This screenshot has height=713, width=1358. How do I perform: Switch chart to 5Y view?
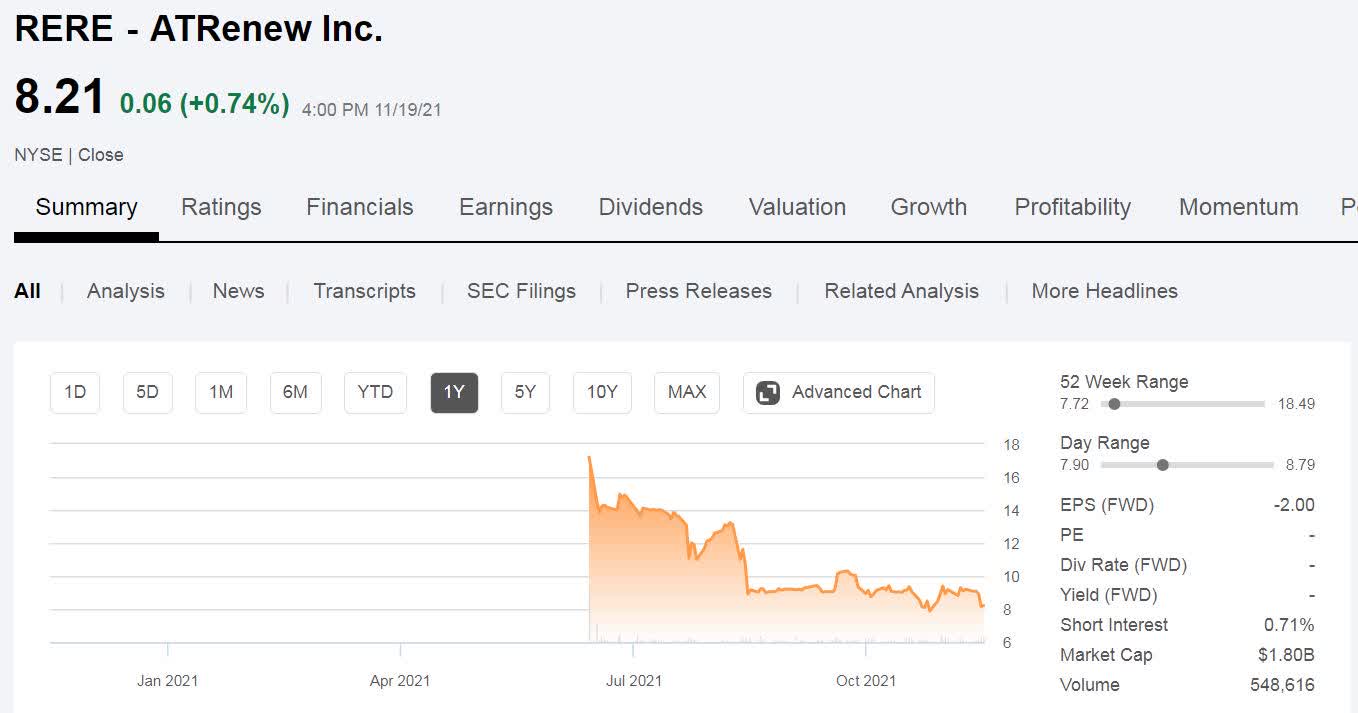click(x=525, y=393)
